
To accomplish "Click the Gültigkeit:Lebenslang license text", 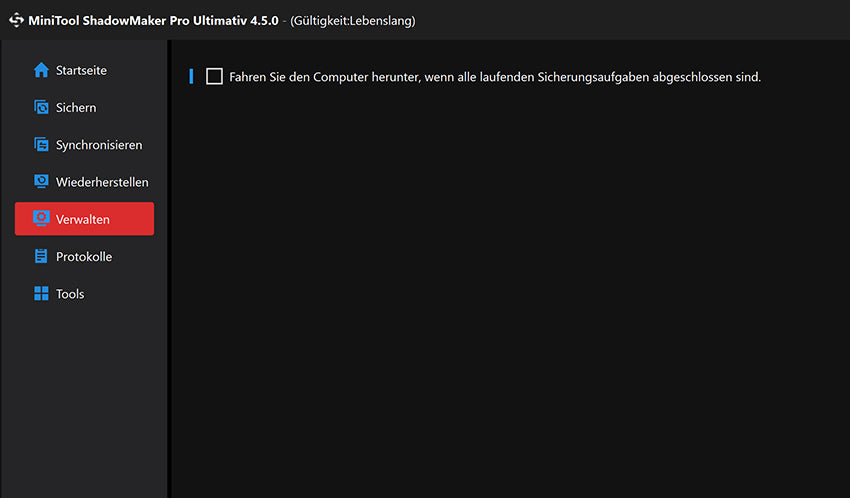I will pos(352,20).
